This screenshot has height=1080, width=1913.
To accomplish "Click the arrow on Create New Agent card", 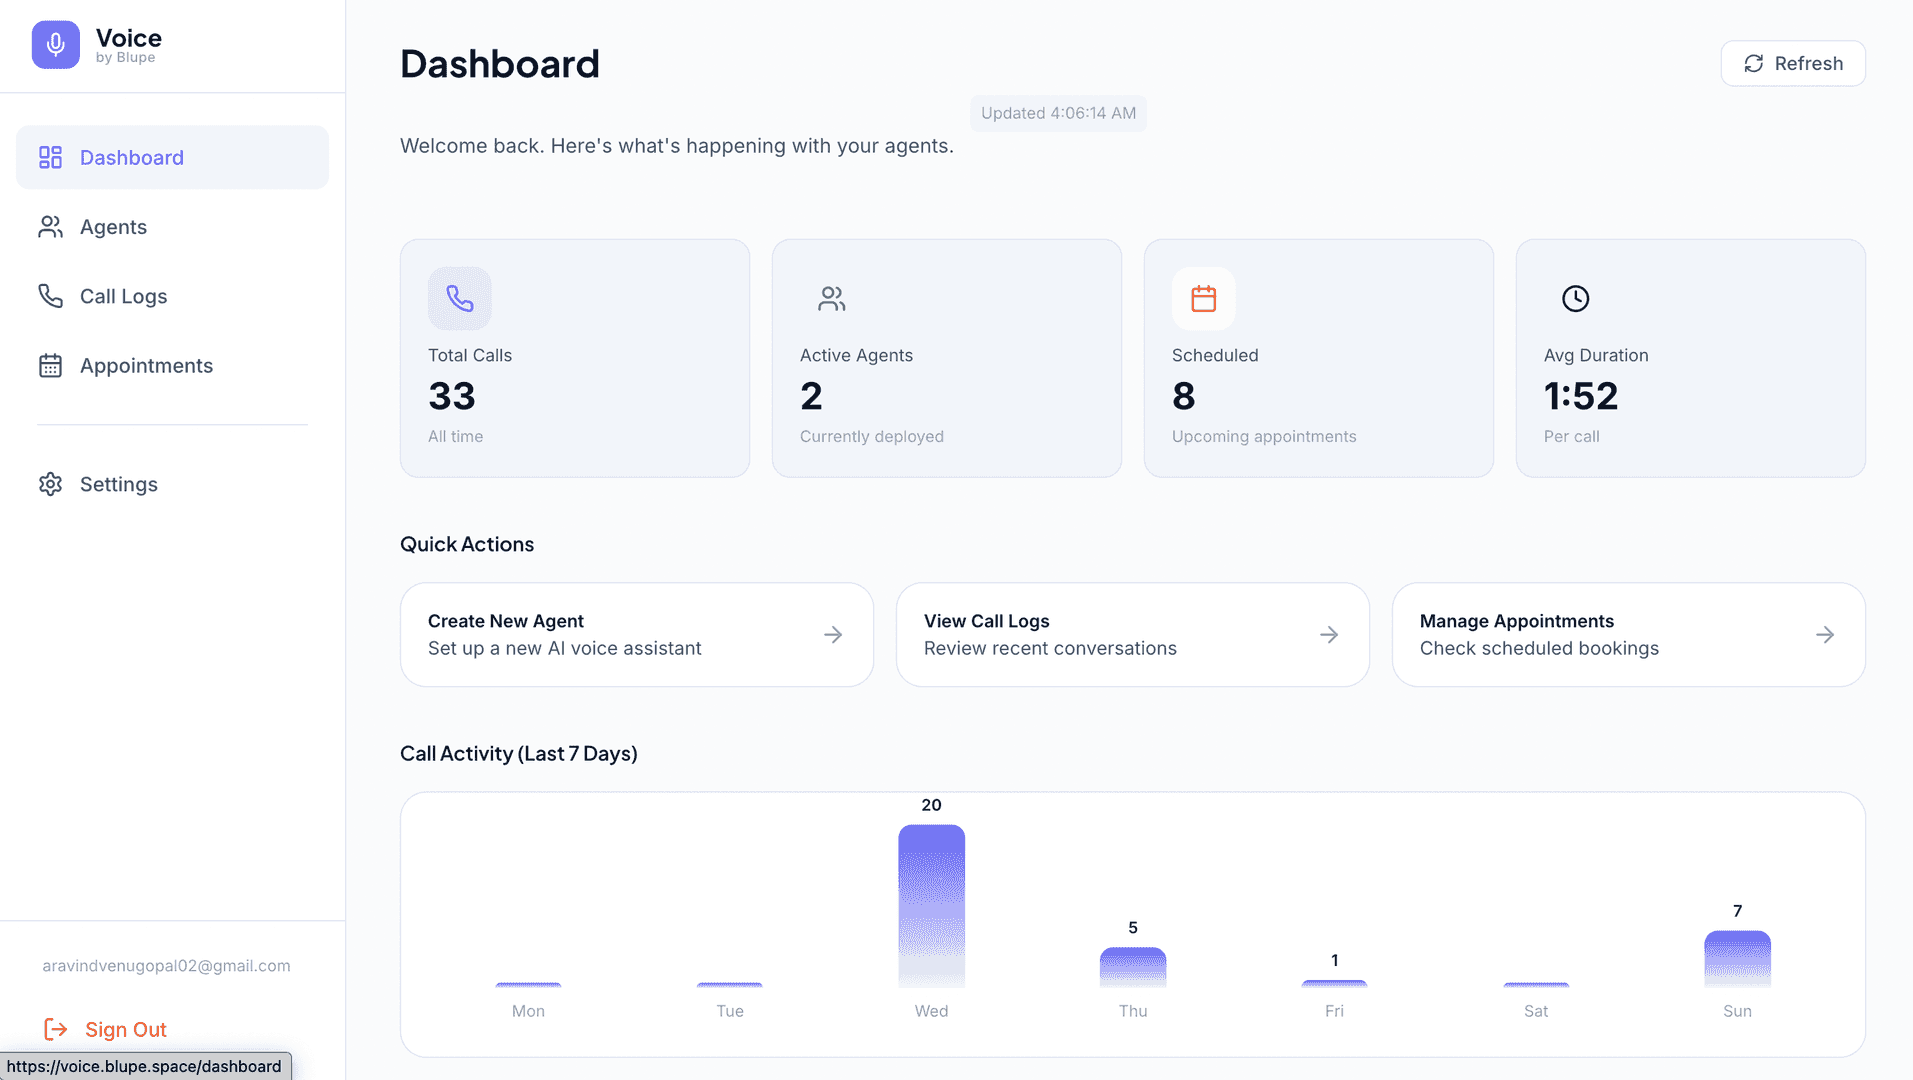I will tap(832, 635).
